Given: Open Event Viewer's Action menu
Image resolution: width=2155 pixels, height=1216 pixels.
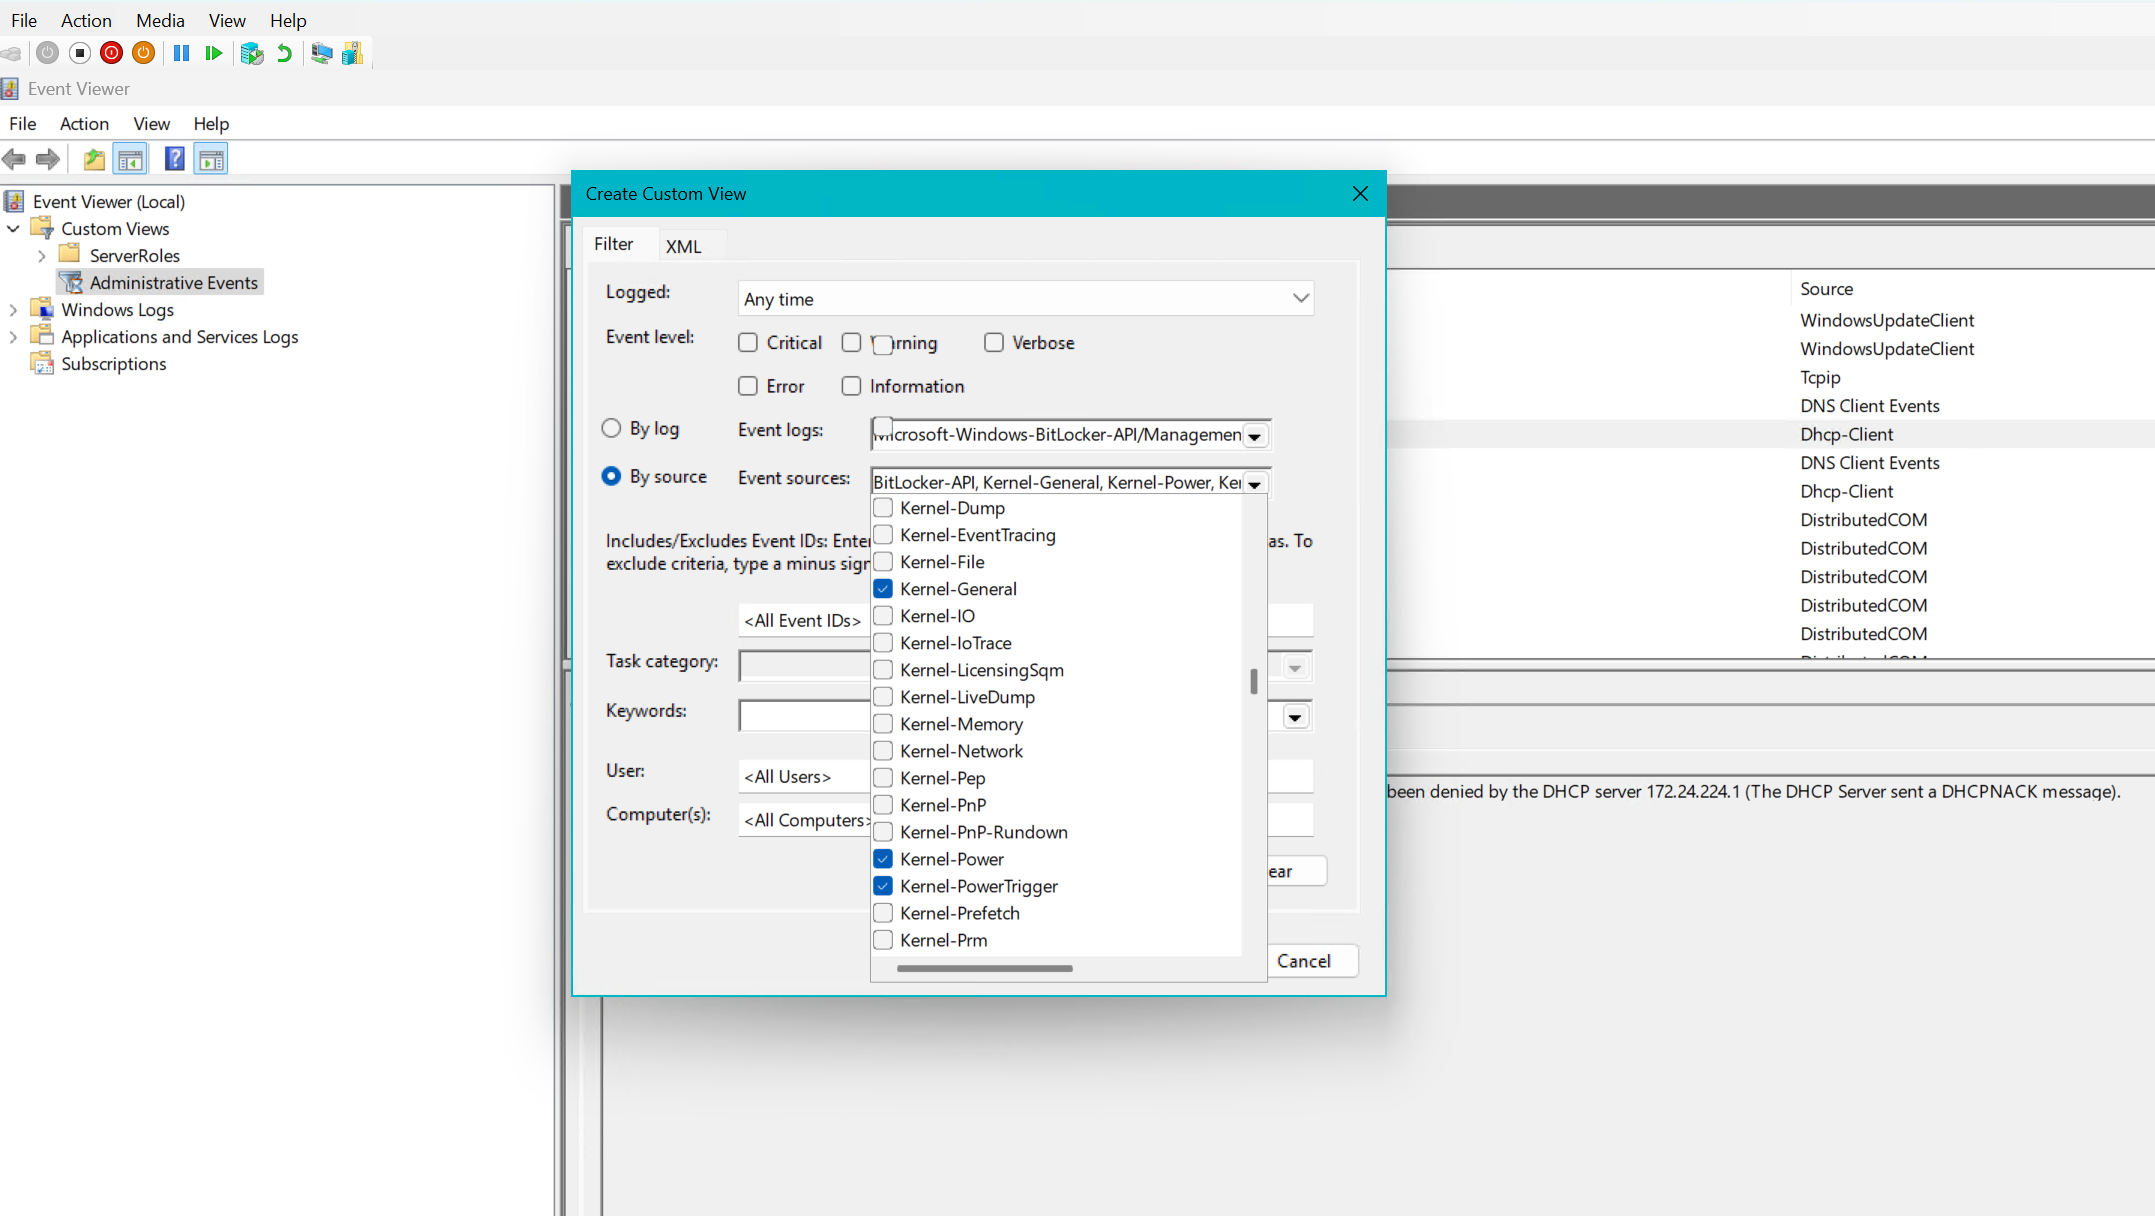Looking at the screenshot, I should click(84, 124).
